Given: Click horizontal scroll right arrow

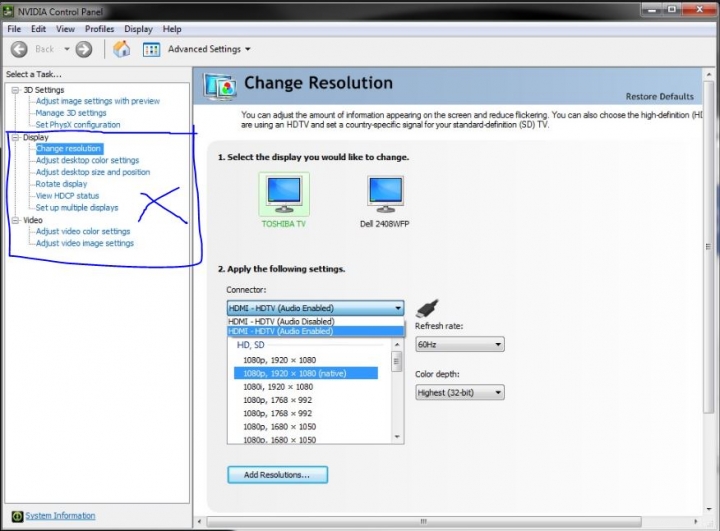Looking at the screenshot, I should click(696, 522).
